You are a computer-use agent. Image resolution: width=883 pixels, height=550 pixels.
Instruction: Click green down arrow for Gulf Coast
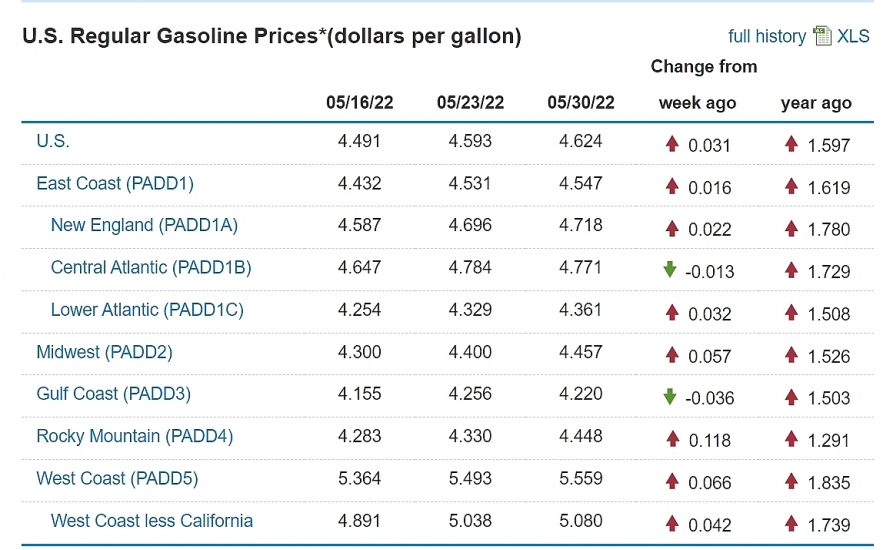pos(670,397)
